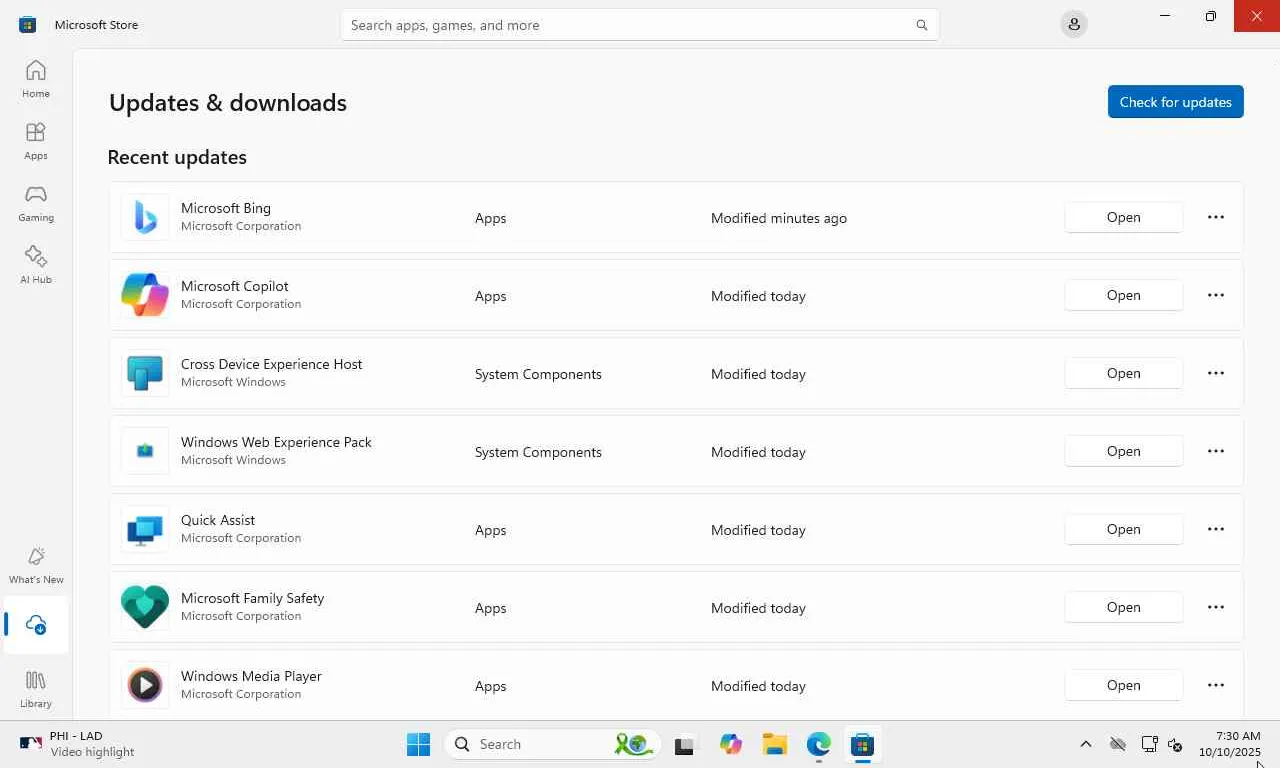1280x768 pixels.
Task: Open more options for Microsoft Copilot
Action: (1216, 295)
